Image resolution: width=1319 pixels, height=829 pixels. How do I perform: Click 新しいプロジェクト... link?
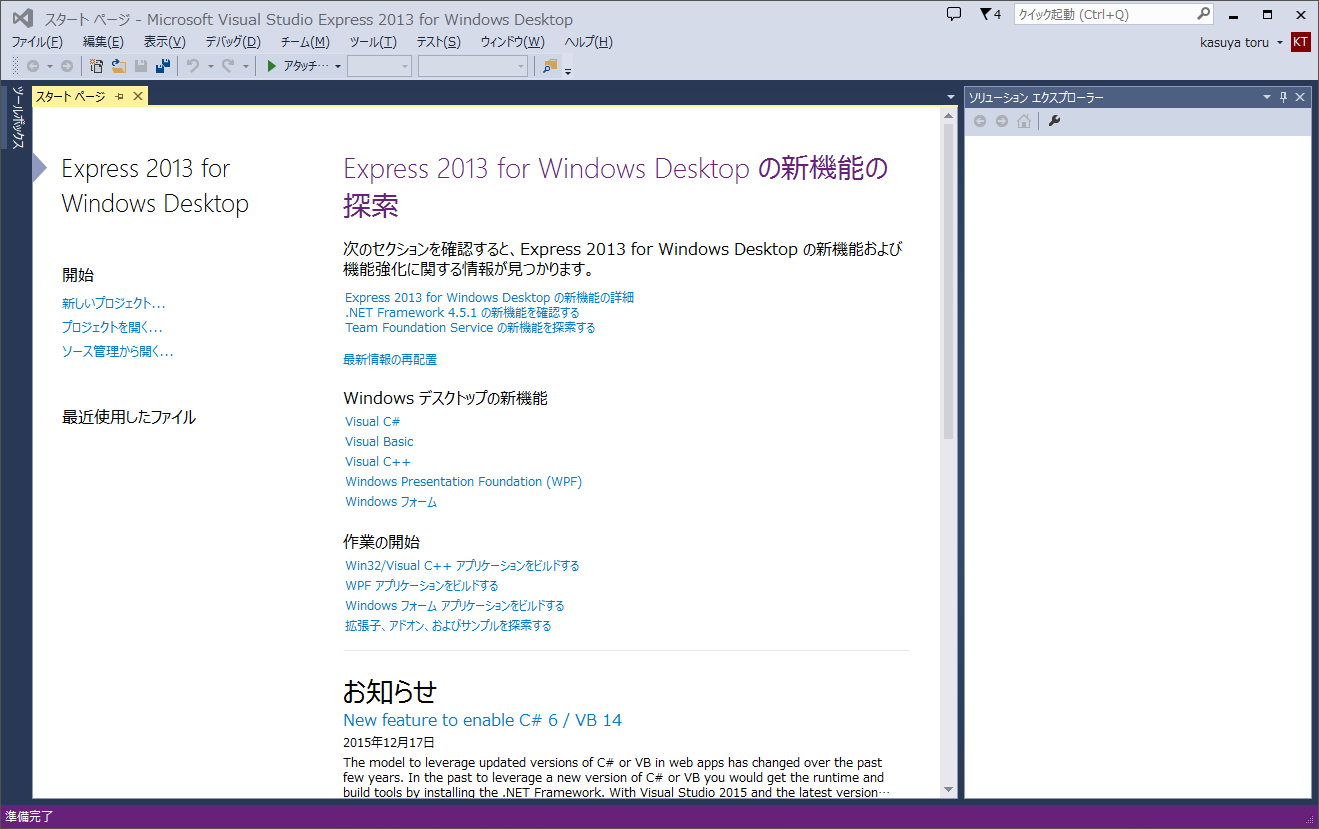114,303
